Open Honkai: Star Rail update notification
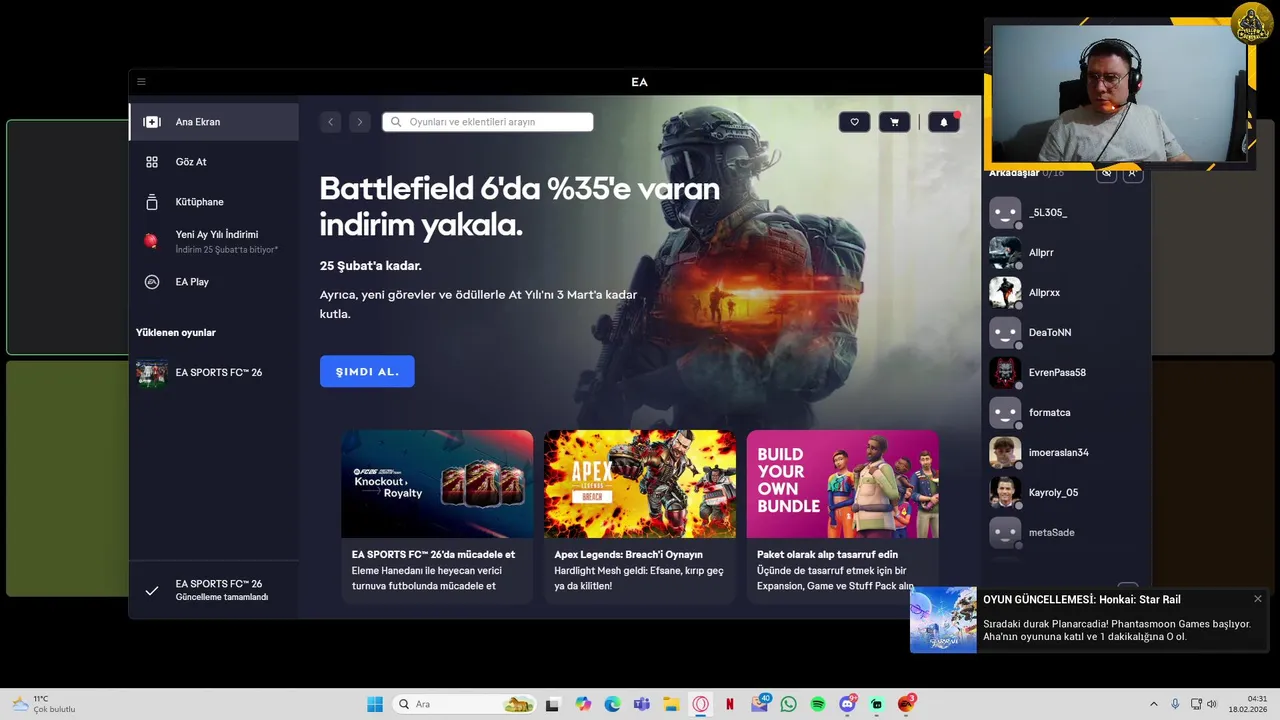The height and width of the screenshot is (720, 1280). (x=1089, y=620)
